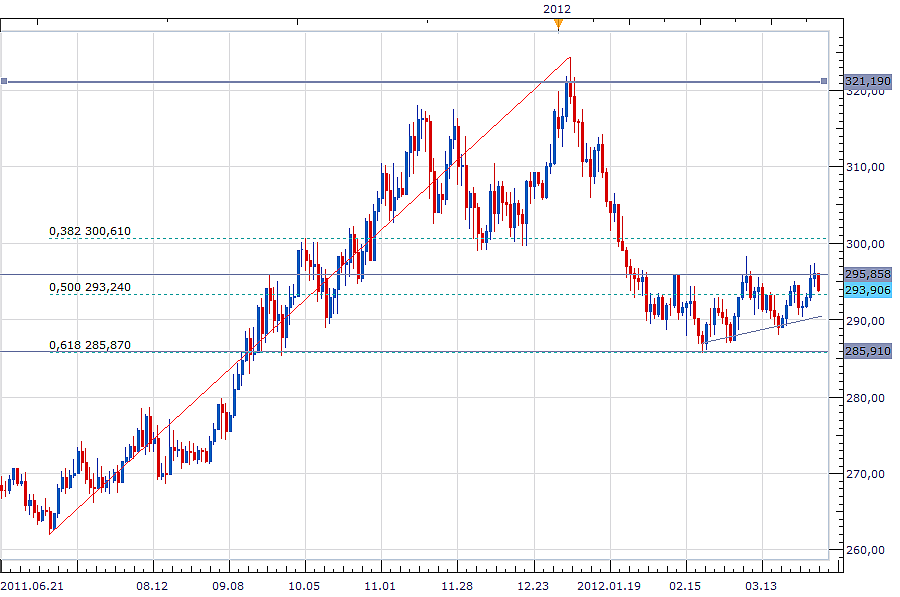Image resolution: width=900 pixels, height=597 pixels.
Task: Select left handle of the 321,190 line
Action: point(4,81)
